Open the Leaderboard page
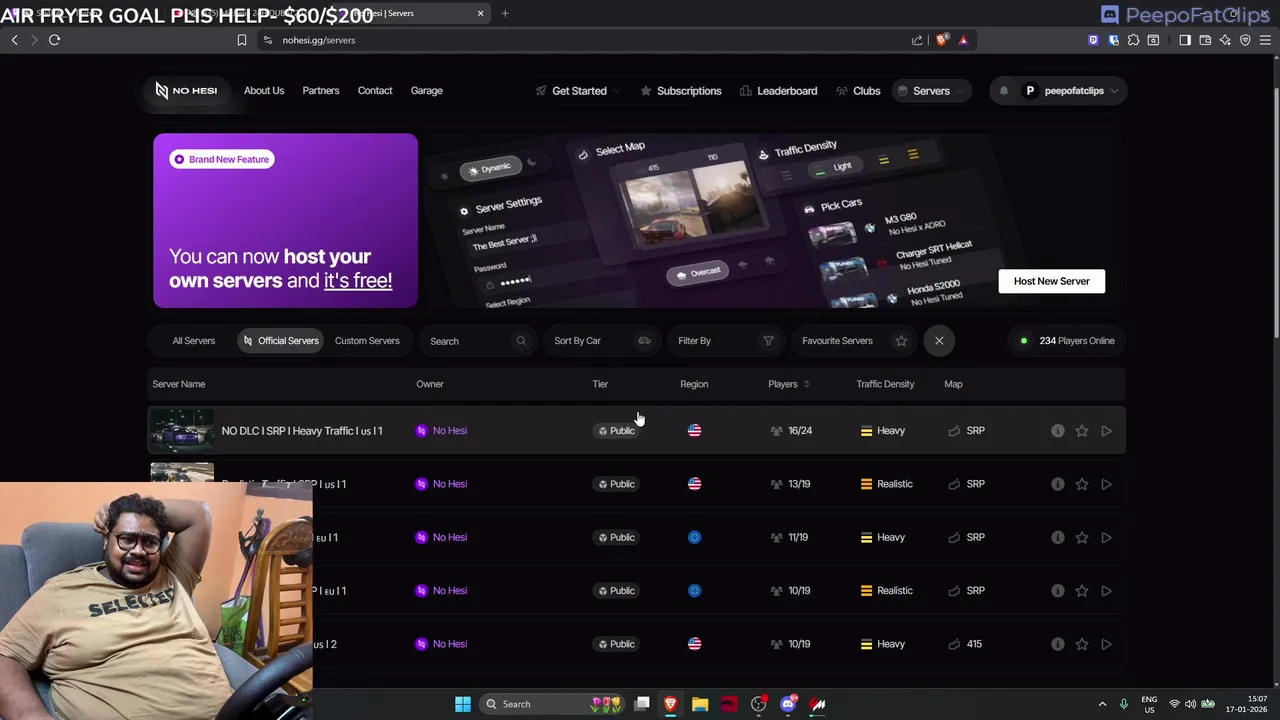Screen dimensions: 1280x720 pyautogui.click(x=779, y=91)
